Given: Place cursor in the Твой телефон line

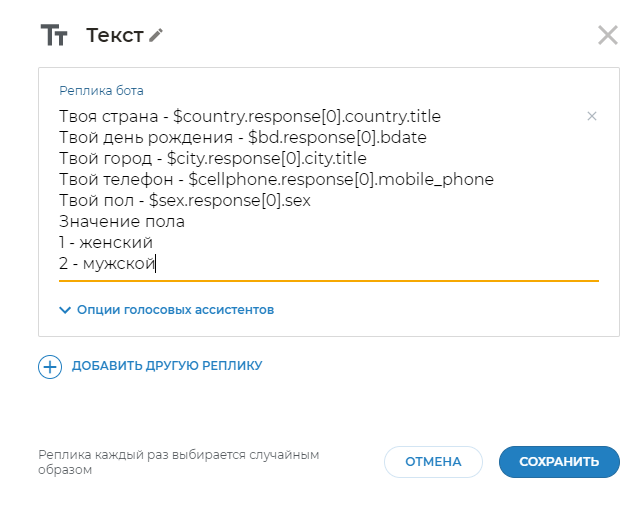Looking at the screenshot, I should point(276,180).
